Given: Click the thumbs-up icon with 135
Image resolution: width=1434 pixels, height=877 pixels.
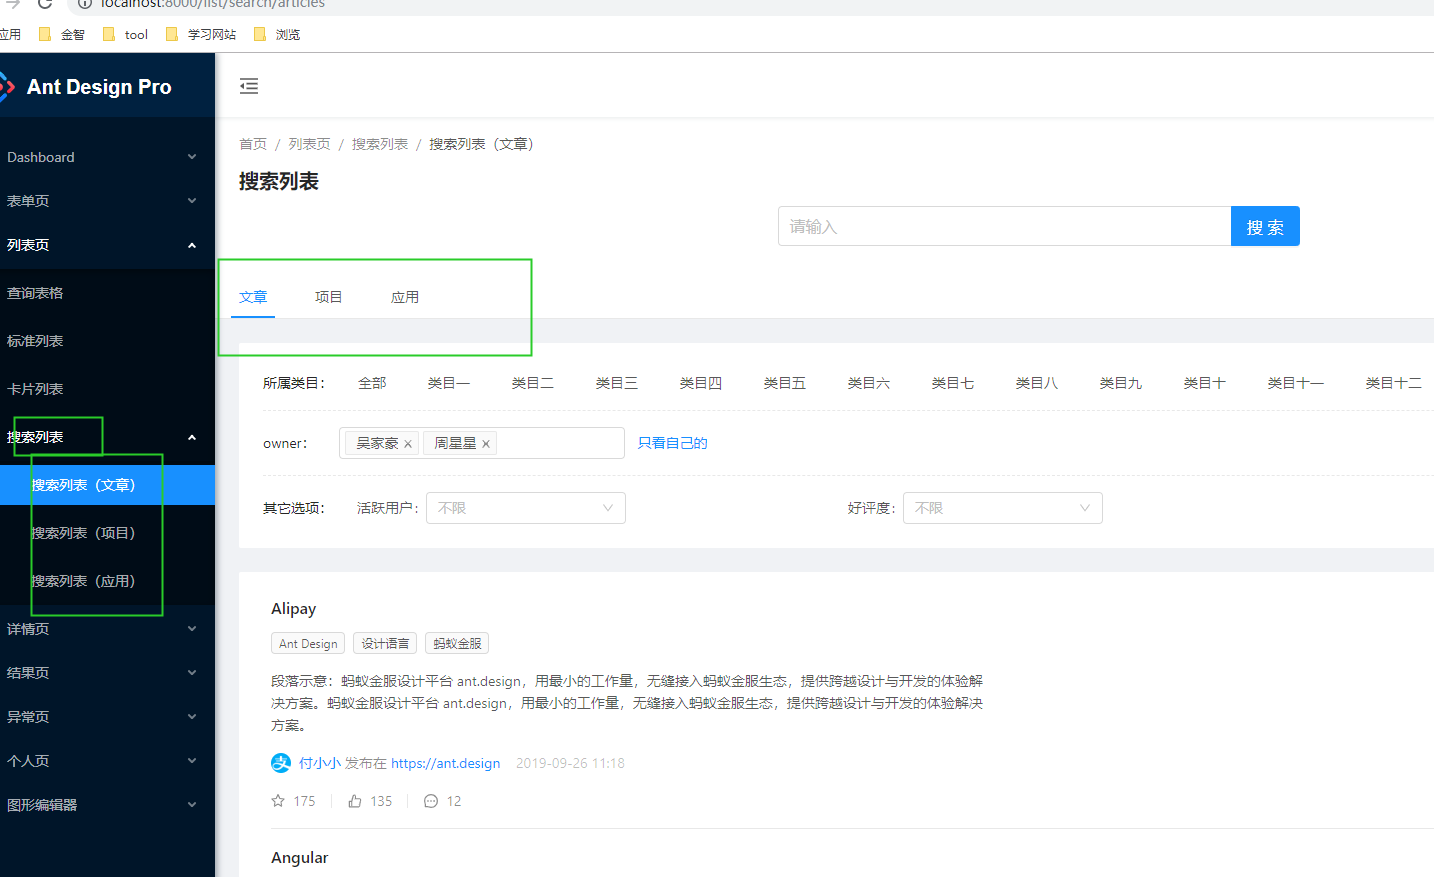Looking at the screenshot, I should click(355, 801).
